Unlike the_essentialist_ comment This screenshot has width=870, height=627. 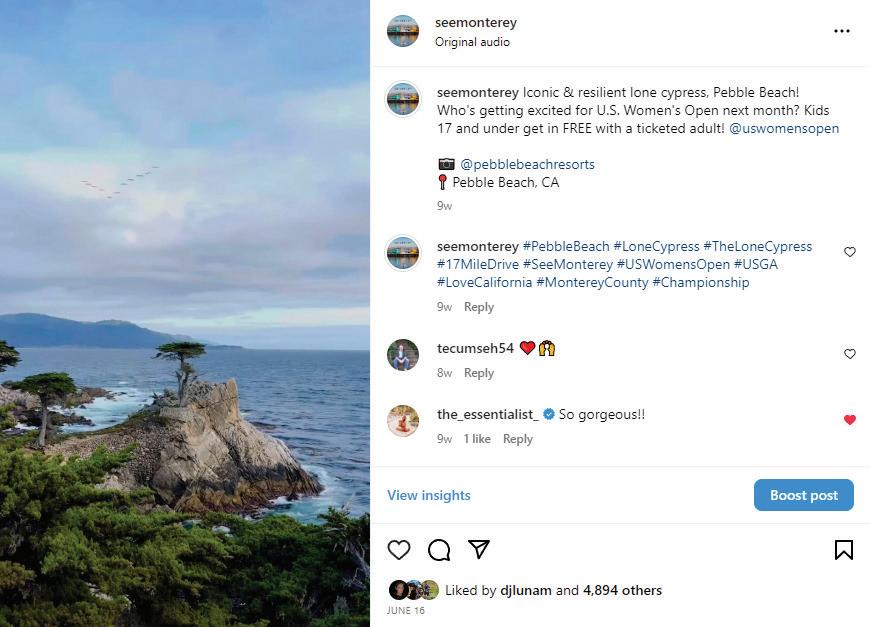click(x=850, y=420)
